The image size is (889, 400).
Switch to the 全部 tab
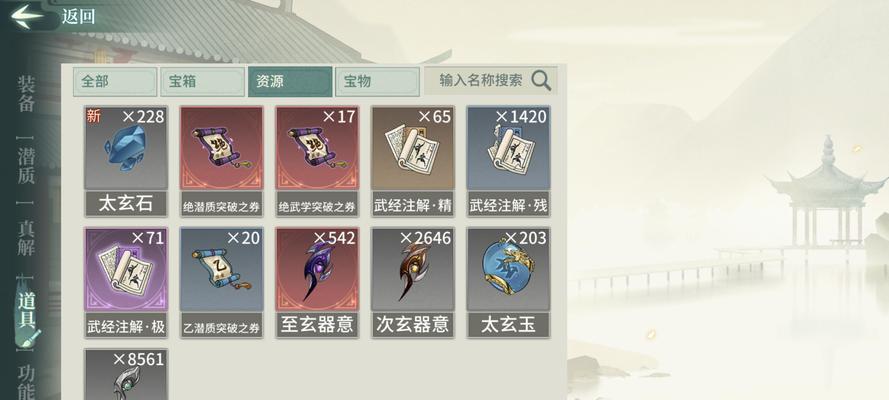click(115, 82)
